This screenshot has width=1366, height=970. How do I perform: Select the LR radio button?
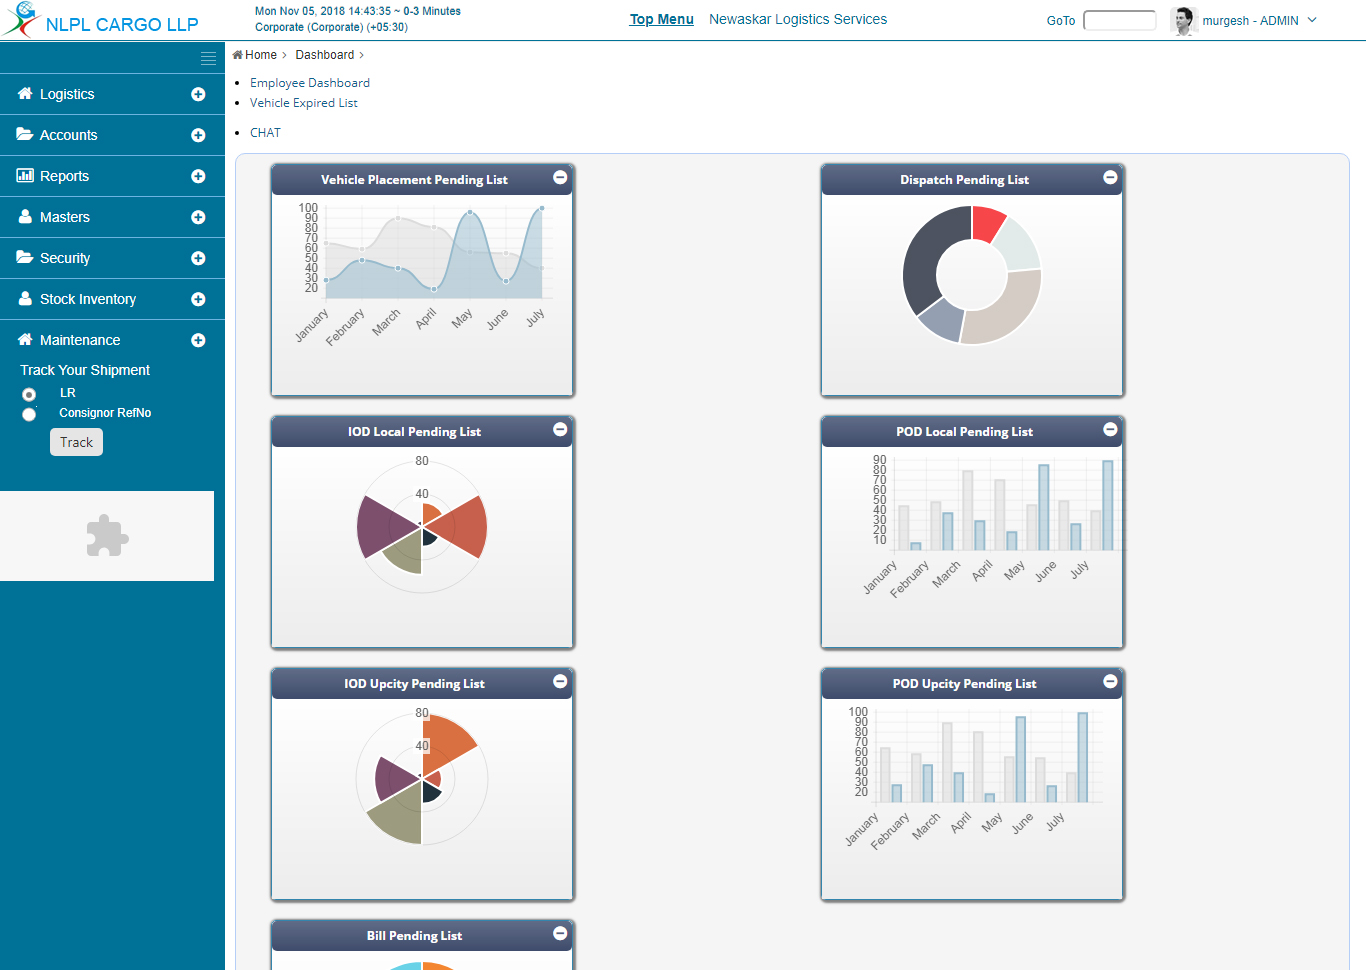(29, 395)
